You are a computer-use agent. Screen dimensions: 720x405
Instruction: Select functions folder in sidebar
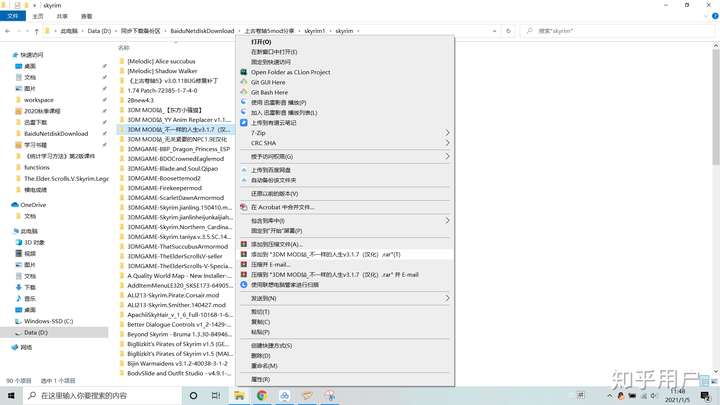pyautogui.click(x=37, y=167)
